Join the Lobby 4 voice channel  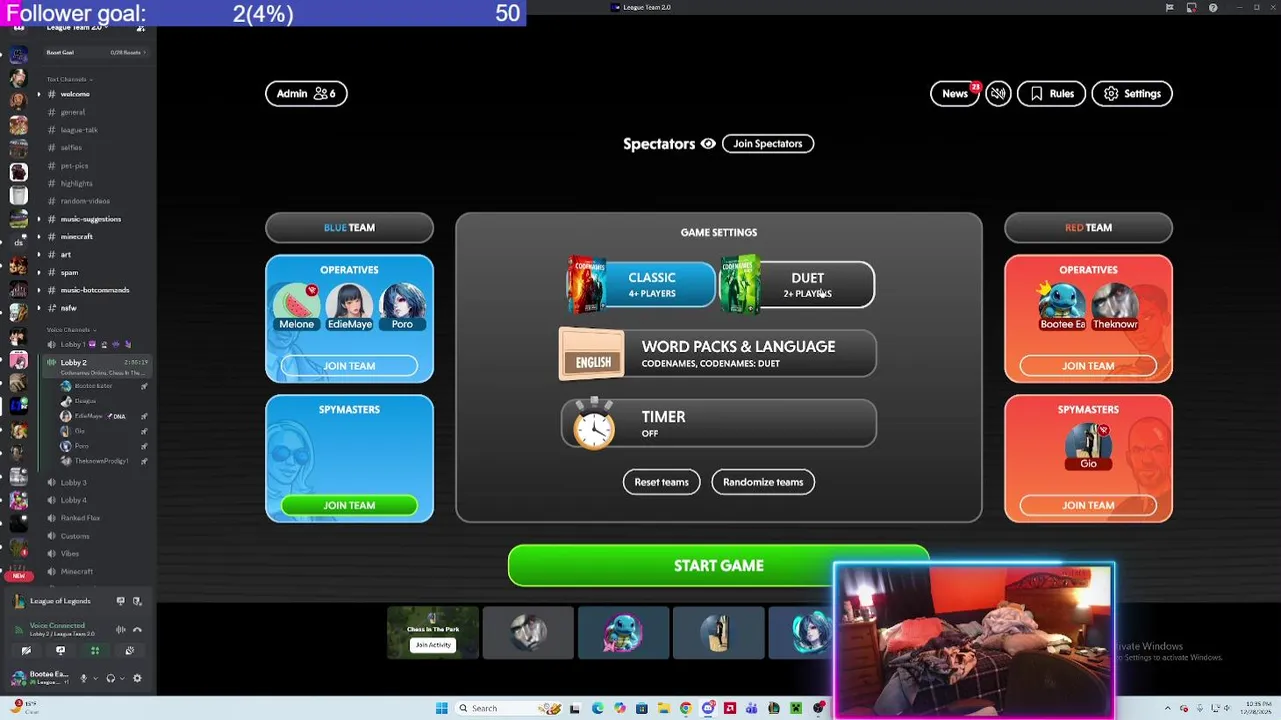click(x=73, y=500)
